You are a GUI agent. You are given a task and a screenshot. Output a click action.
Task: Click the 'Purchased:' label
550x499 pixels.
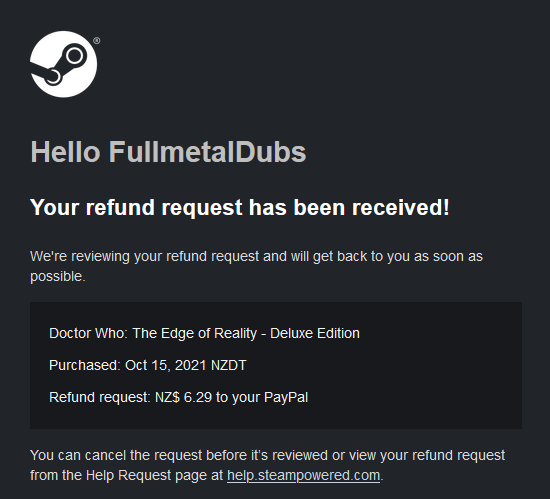point(85,365)
